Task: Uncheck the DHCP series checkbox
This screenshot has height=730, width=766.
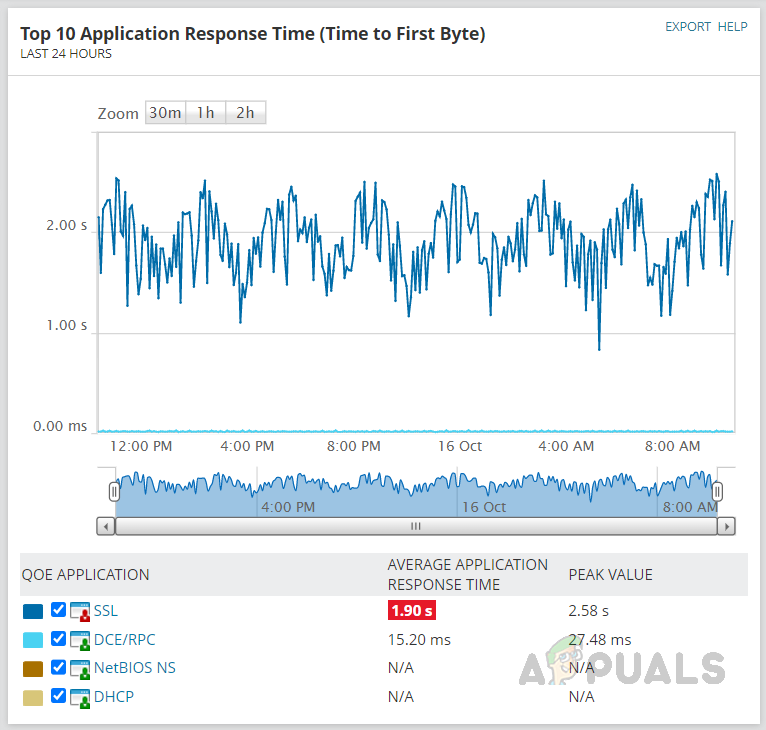Action: [x=58, y=696]
